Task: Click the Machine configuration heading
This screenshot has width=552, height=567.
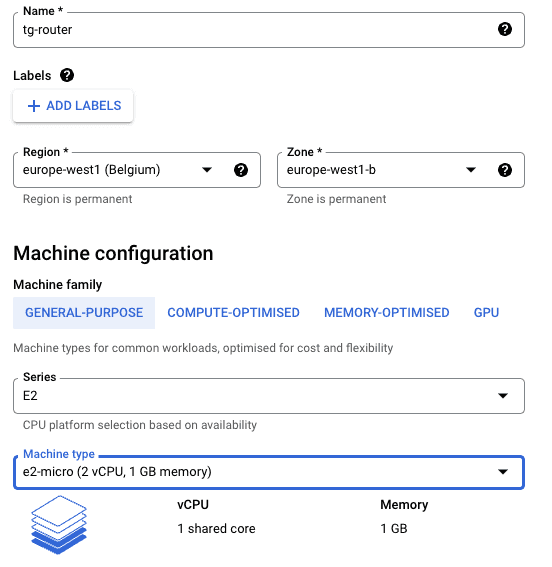Action: click(113, 253)
